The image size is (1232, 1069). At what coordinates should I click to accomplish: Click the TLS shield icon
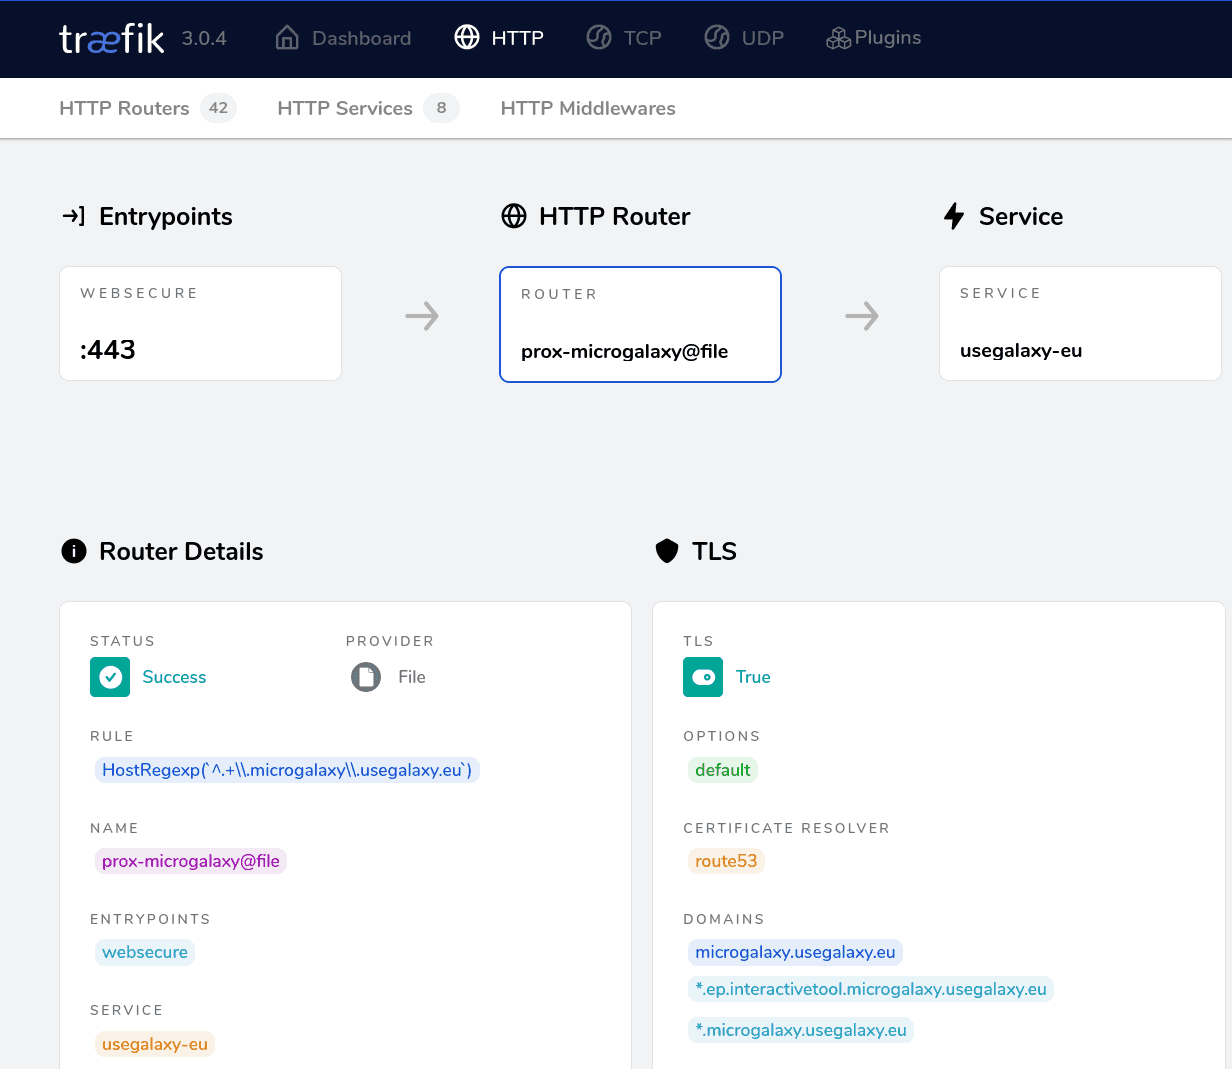(667, 551)
